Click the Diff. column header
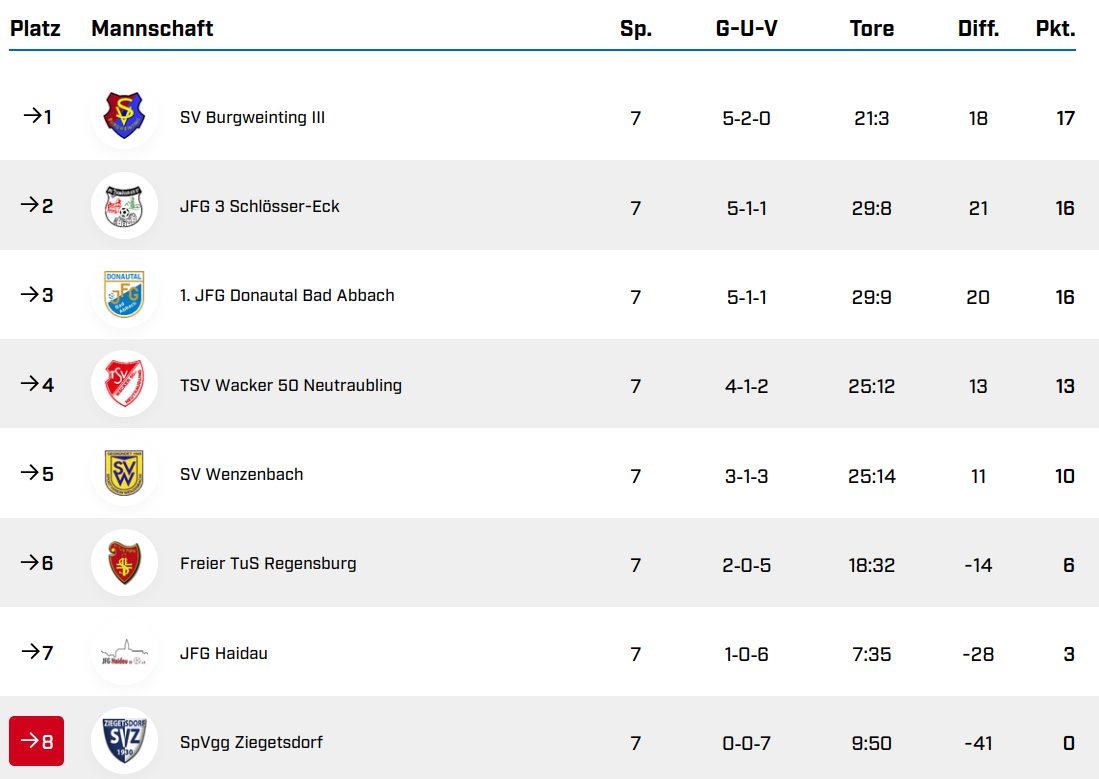This screenshot has width=1099, height=779. (978, 29)
